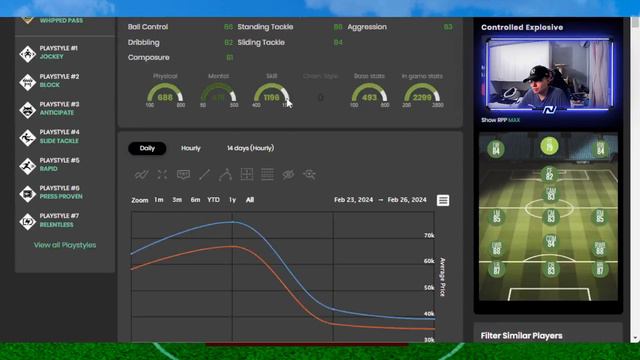Click the Skill 1196 gauge
Image resolution: width=640 pixels, height=360 pixels.
point(271,92)
